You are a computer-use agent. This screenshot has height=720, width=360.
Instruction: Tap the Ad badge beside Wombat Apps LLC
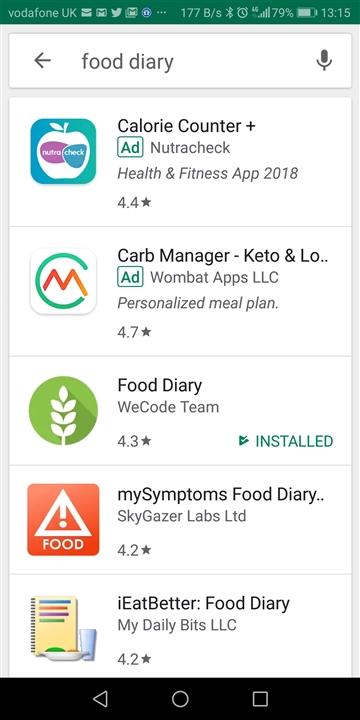pos(130,277)
